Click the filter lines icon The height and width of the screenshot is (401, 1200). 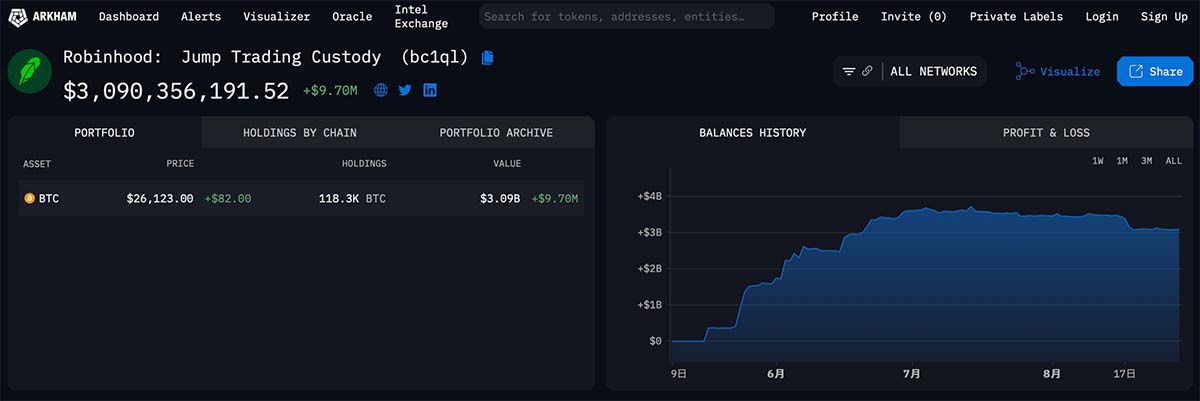(849, 72)
